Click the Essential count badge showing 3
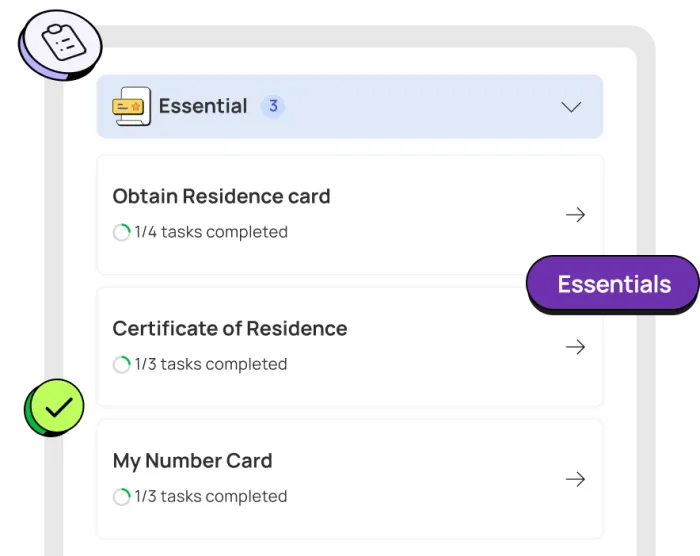The height and width of the screenshot is (556, 700). click(273, 106)
